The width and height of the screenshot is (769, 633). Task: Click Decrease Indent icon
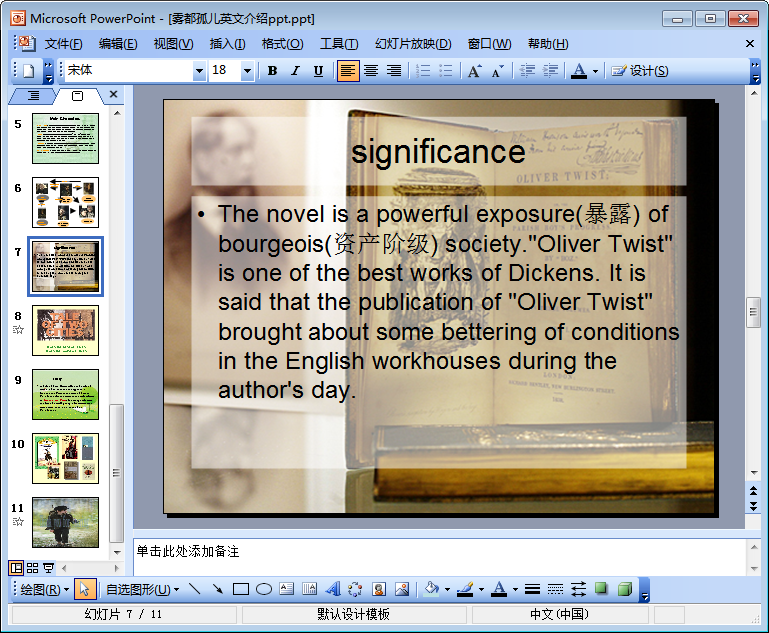(x=527, y=71)
